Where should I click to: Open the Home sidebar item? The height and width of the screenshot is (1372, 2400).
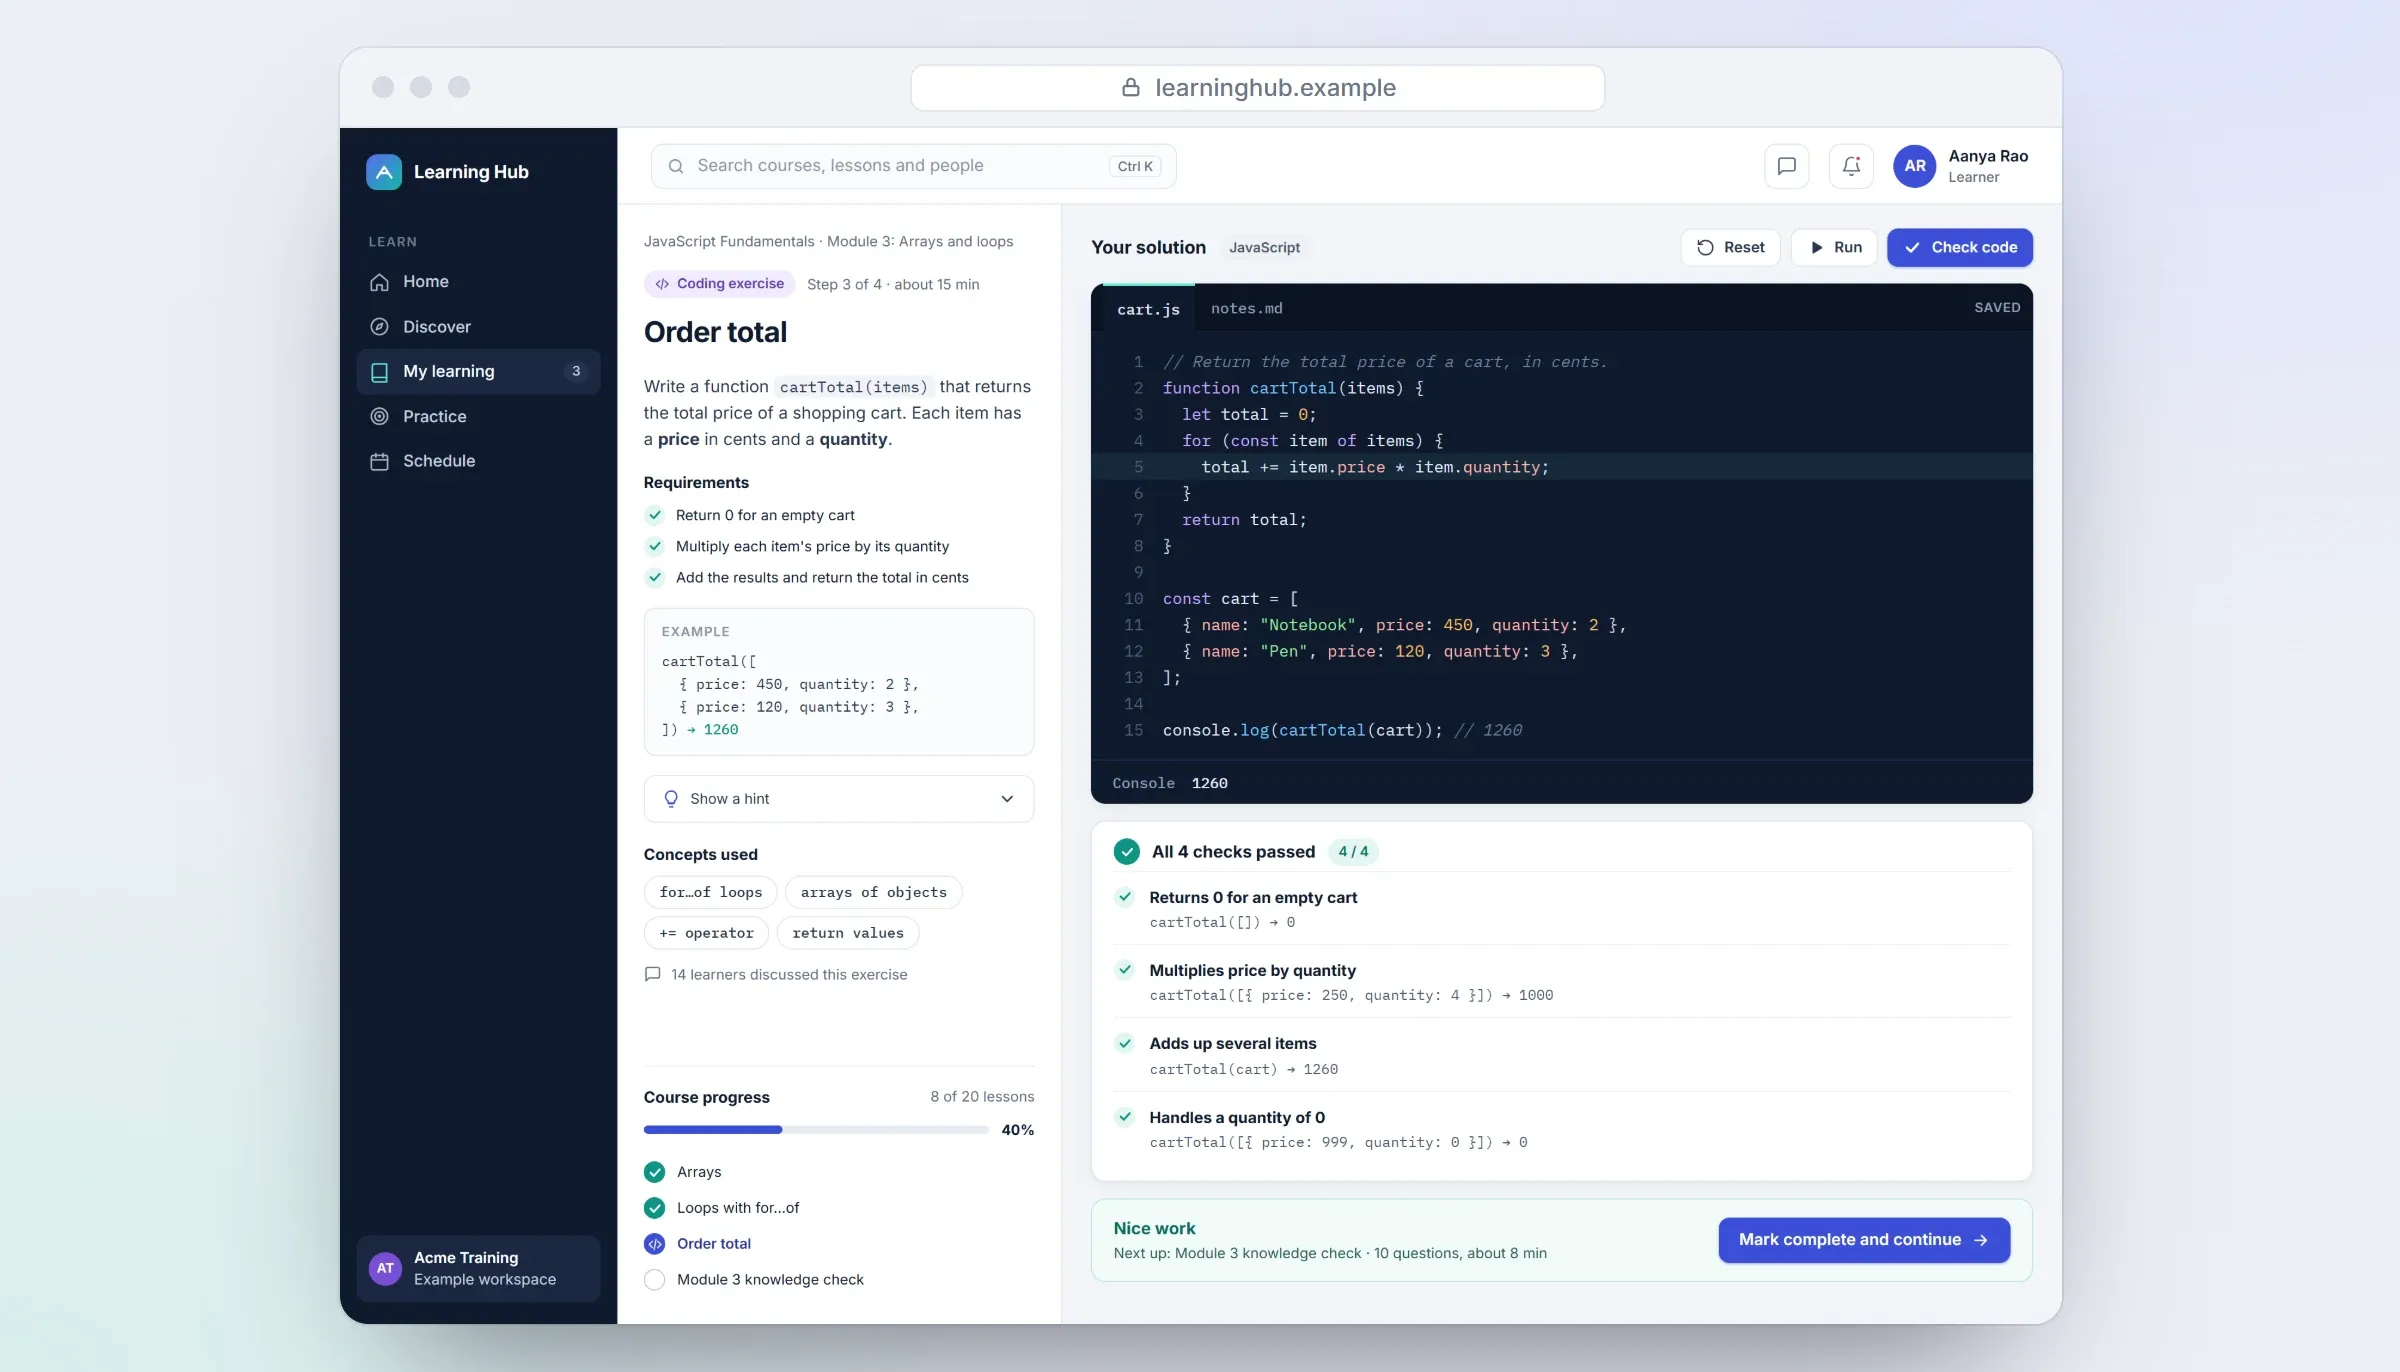tap(478, 282)
